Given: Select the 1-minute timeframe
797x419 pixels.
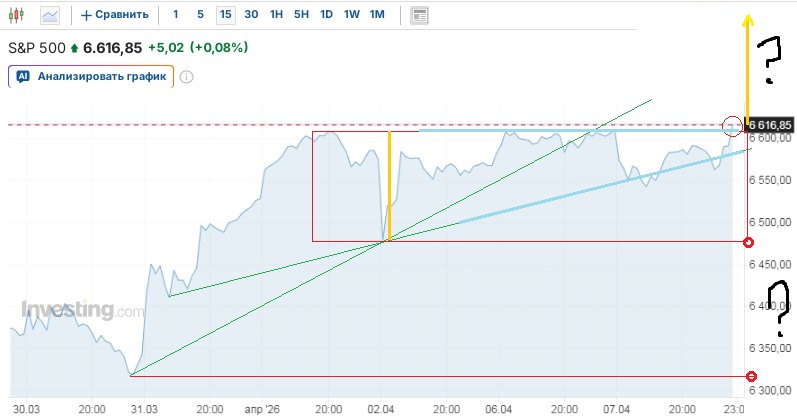Looking at the screenshot, I should (x=177, y=15).
